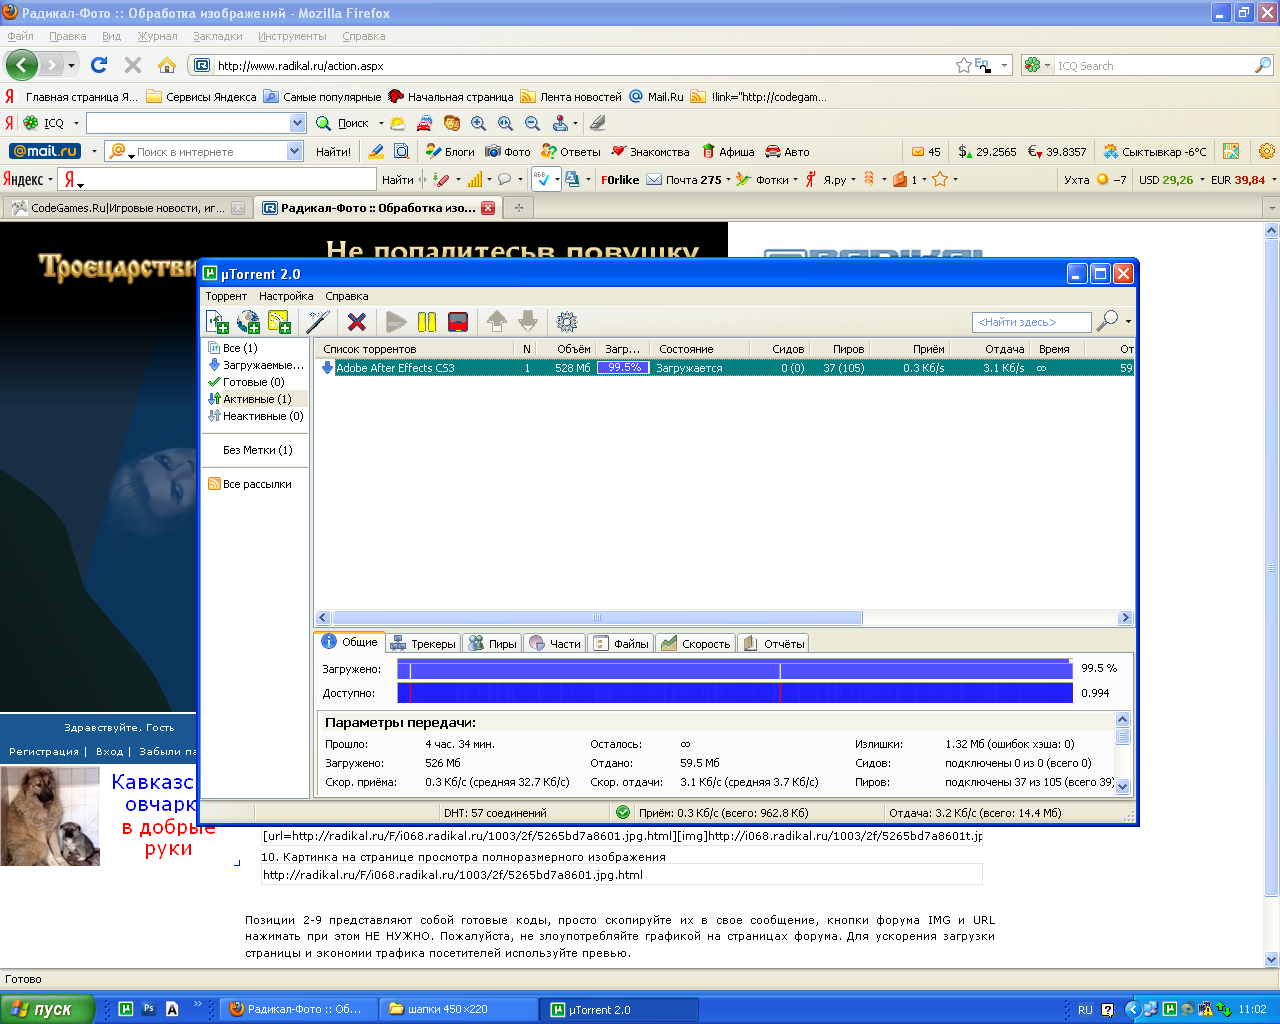This screenshot has width=1280, height=1024.
Task: Close the Радикал-Фото tab with red X
Action: click(488, 208)
